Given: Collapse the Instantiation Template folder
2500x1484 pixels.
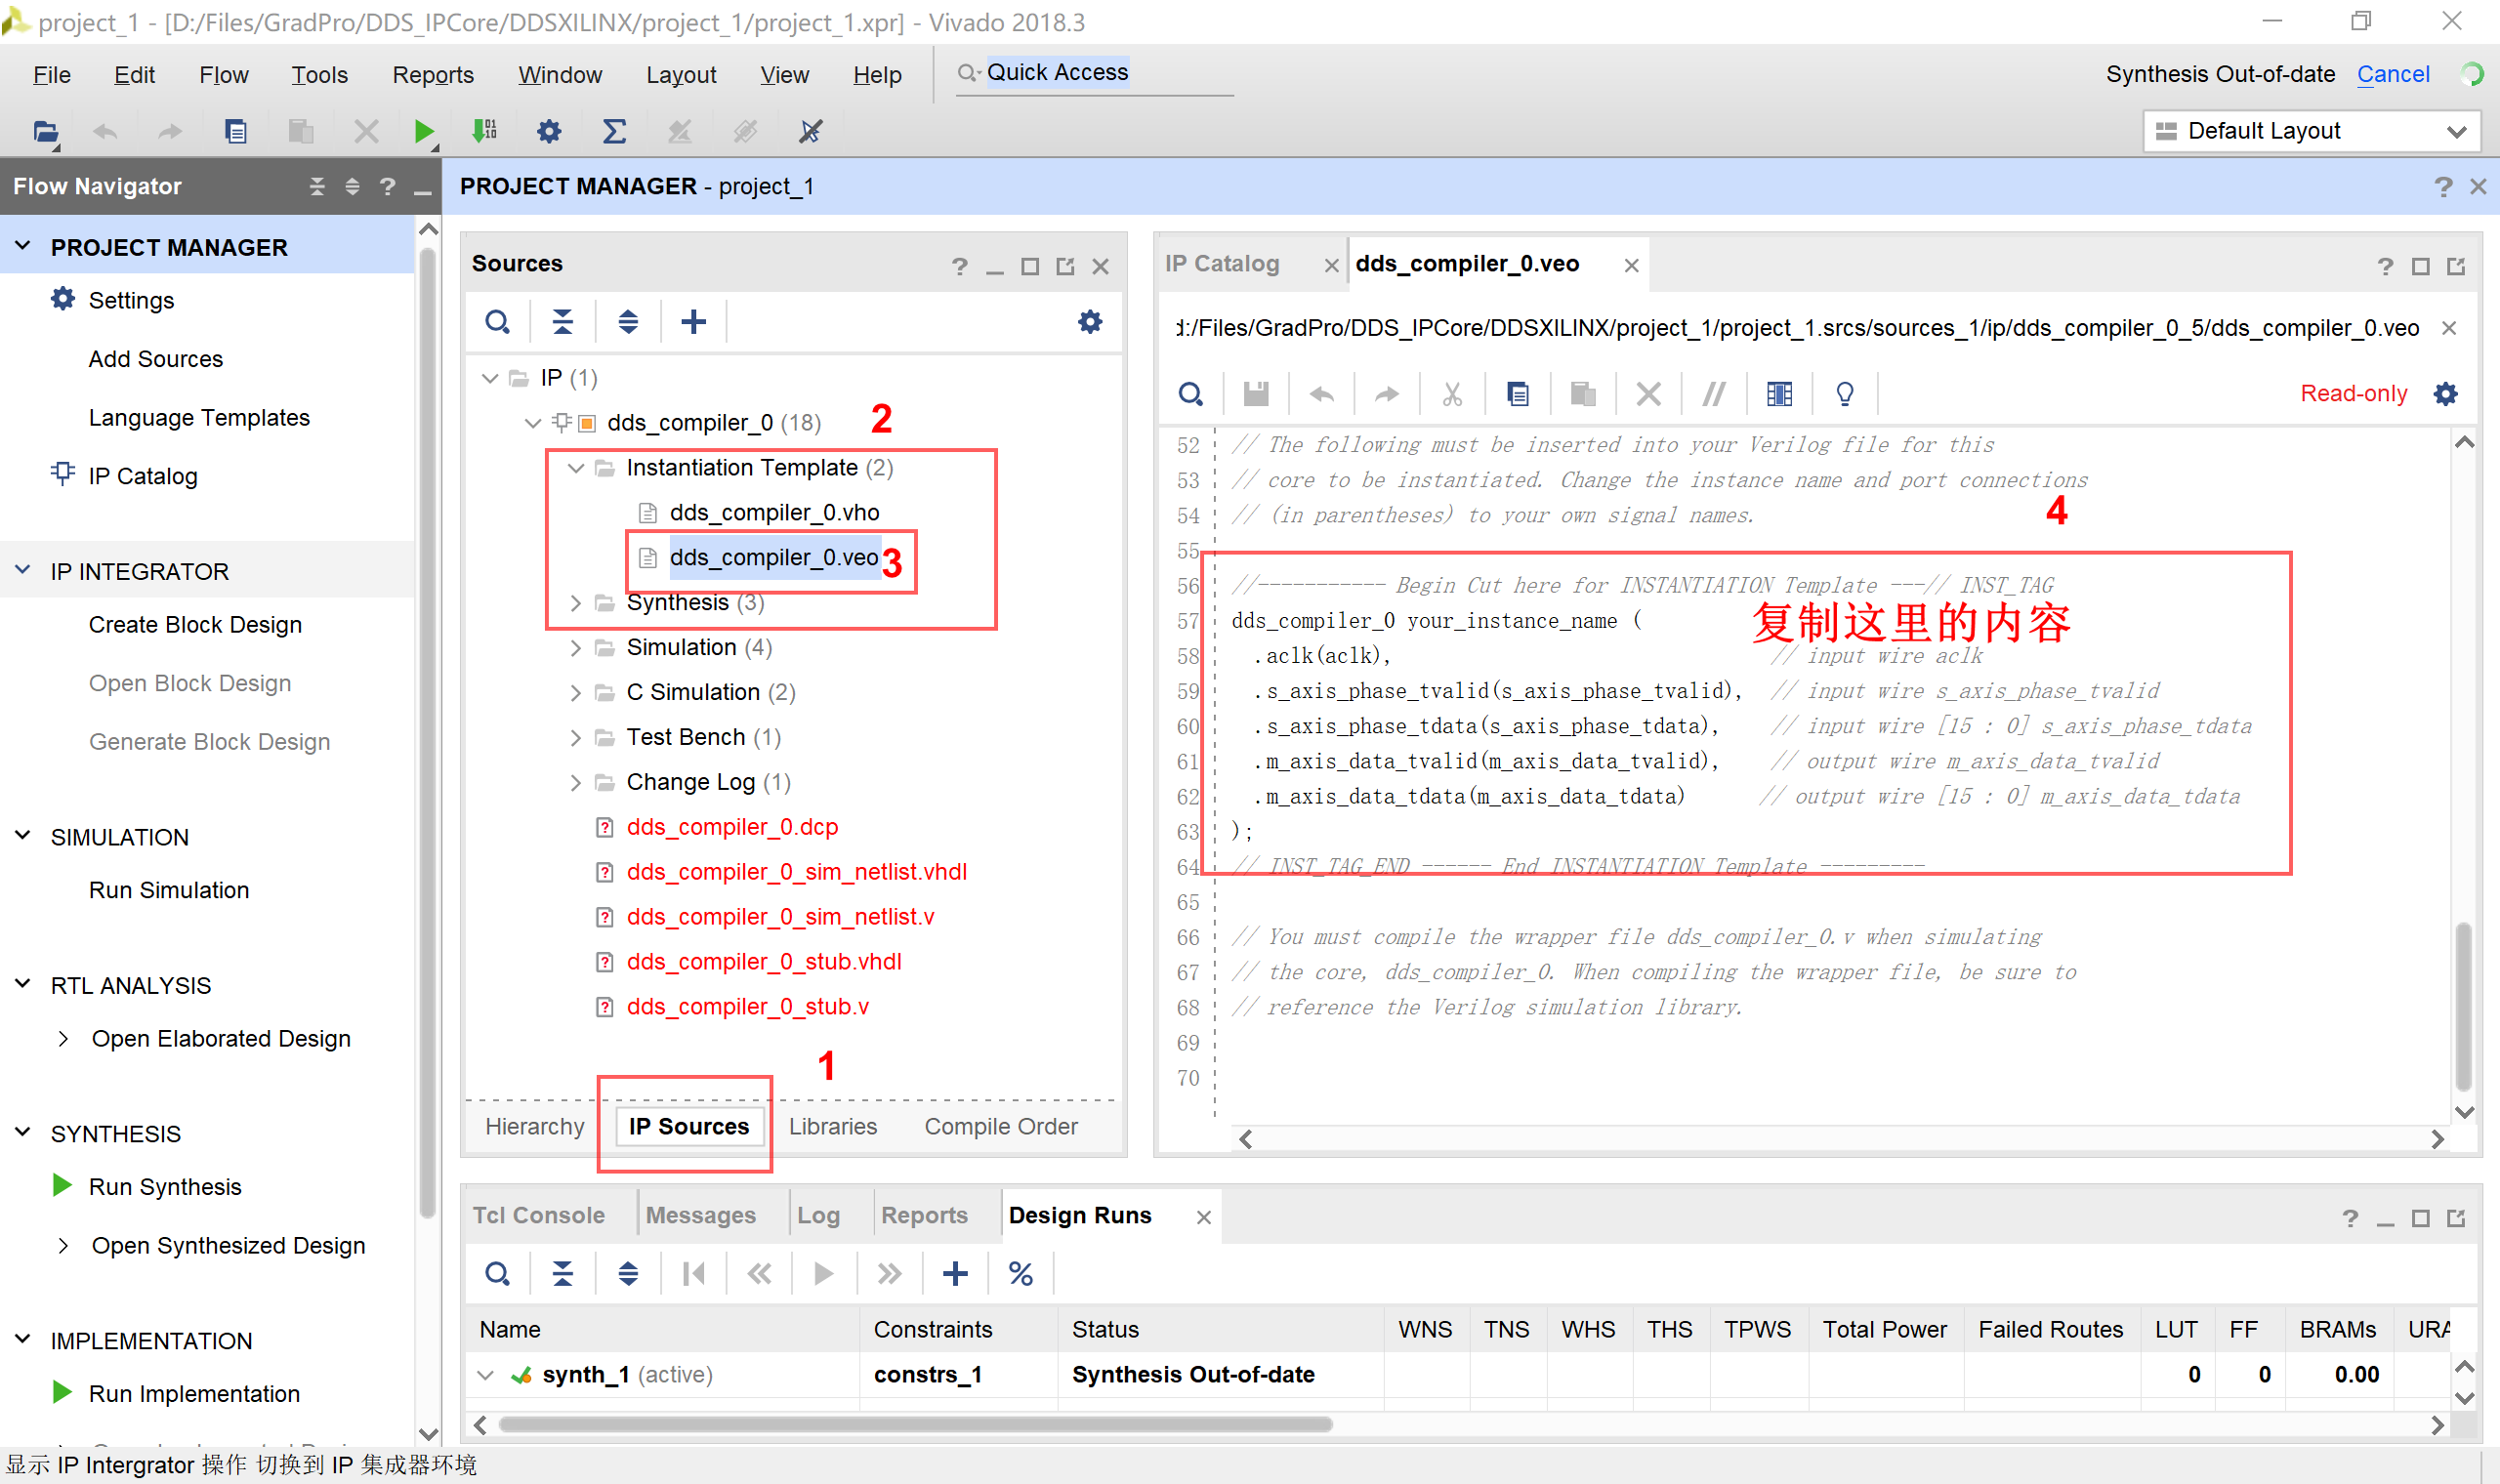Looking at the screenshot, I should coord(576,468).
